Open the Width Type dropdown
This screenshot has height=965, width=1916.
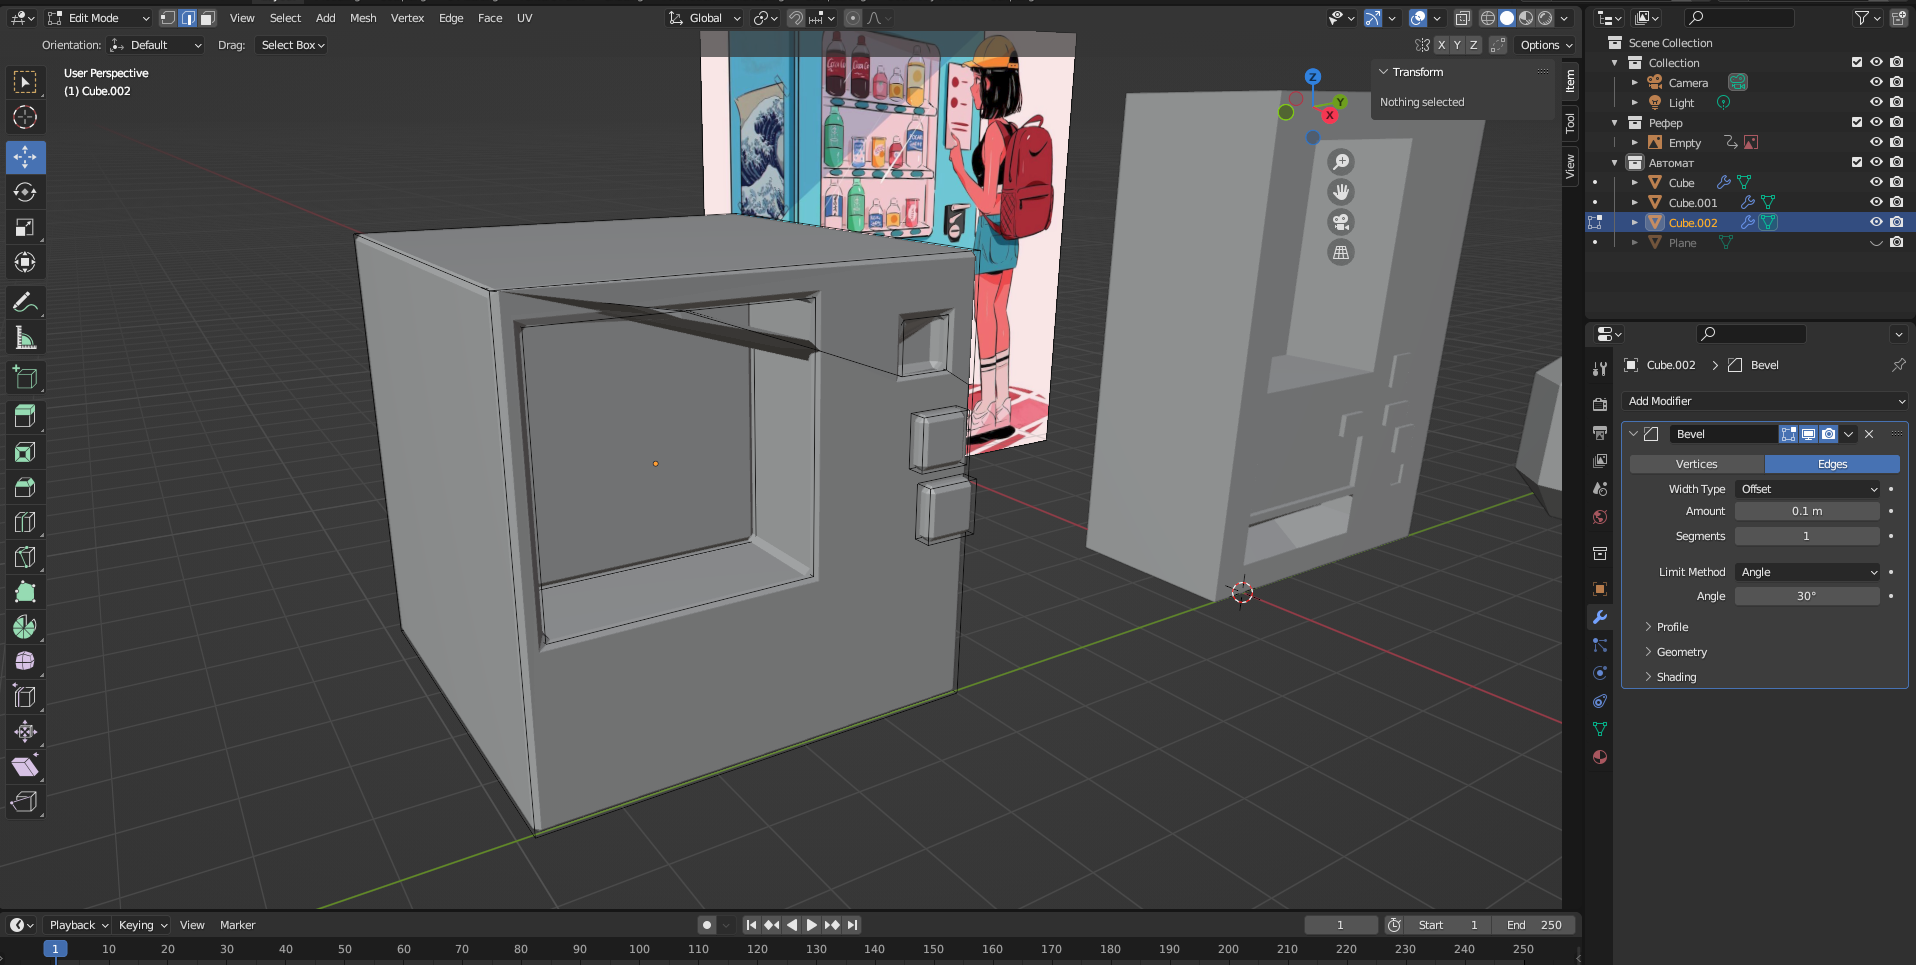point(1808,489)
